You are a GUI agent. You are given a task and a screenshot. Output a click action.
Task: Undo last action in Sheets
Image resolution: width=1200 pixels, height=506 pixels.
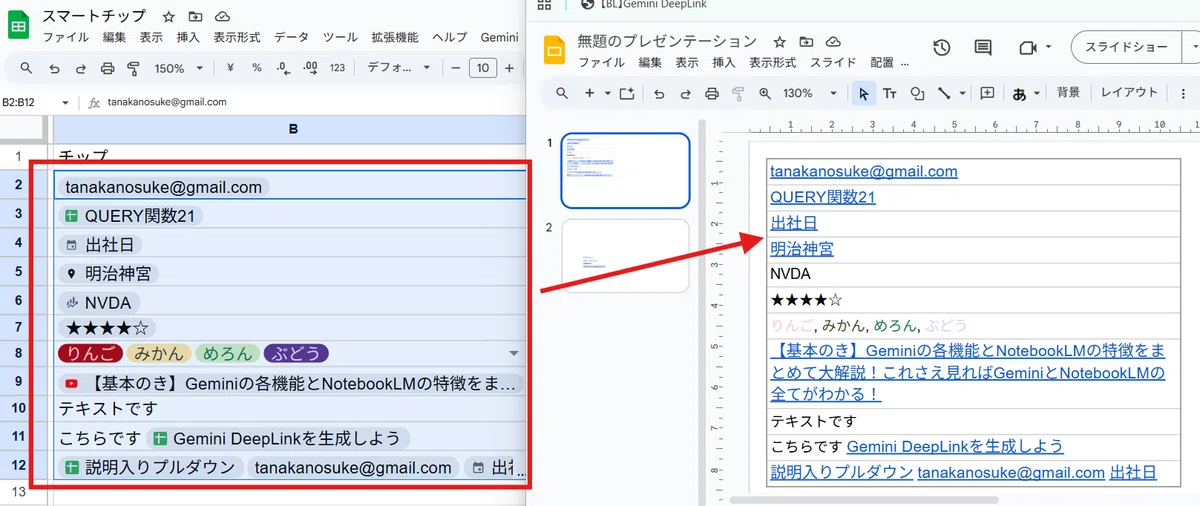click(54, 68)
